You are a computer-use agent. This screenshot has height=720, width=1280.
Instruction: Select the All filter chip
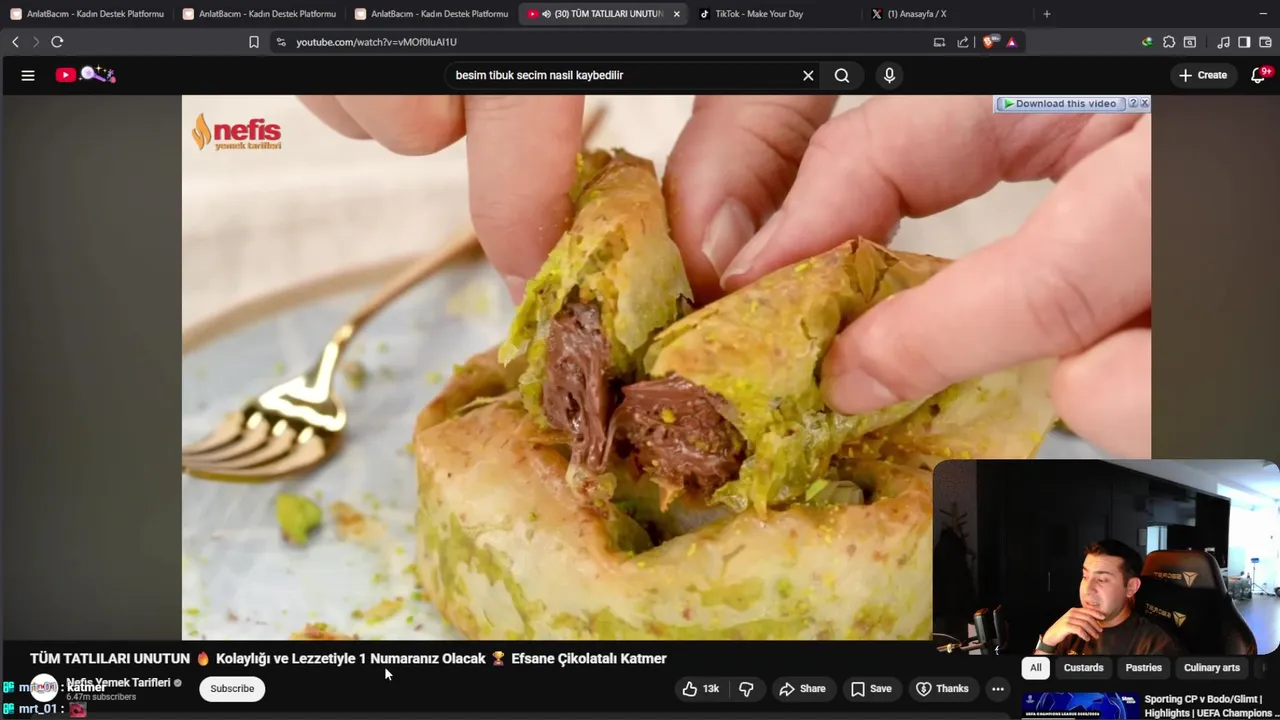[x=1036, y=668]
